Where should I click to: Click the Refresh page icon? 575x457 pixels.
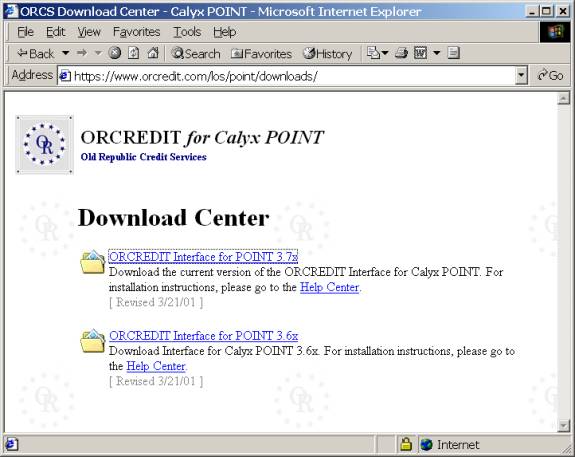[133, 53]
